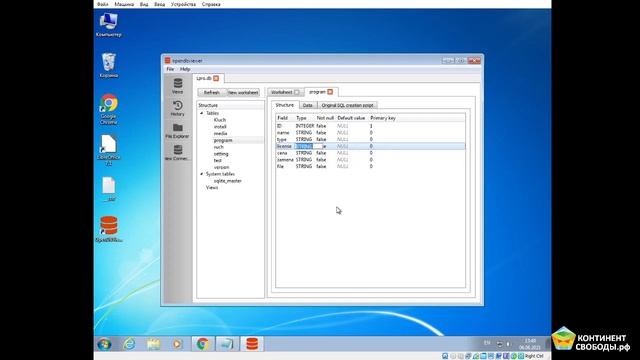
Task: Switch to Chrome in the taskbar
Action: click(x=202, y=344)
